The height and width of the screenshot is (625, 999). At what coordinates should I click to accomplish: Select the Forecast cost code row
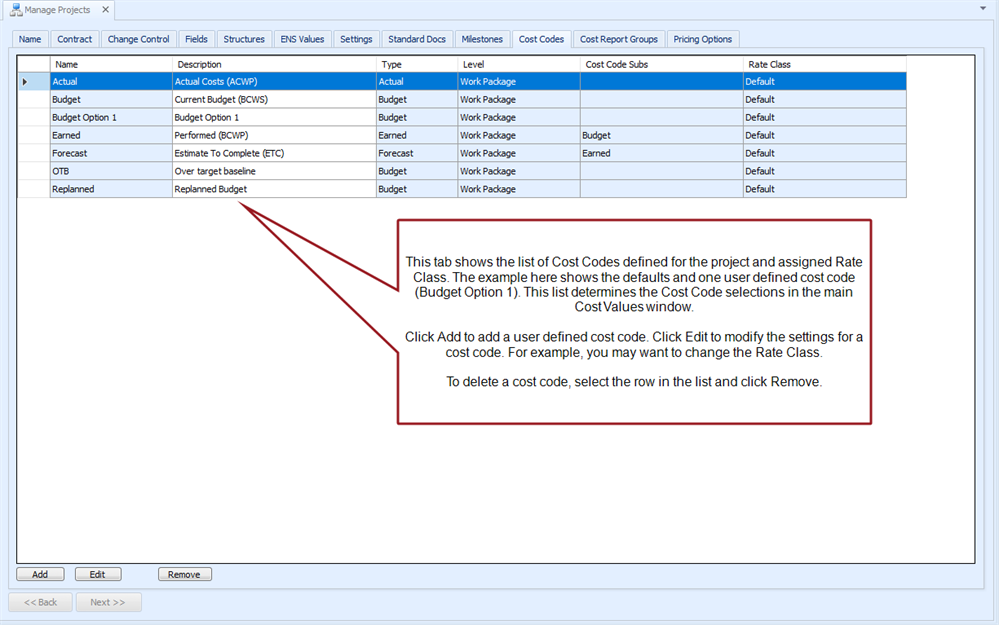(110, 154)
